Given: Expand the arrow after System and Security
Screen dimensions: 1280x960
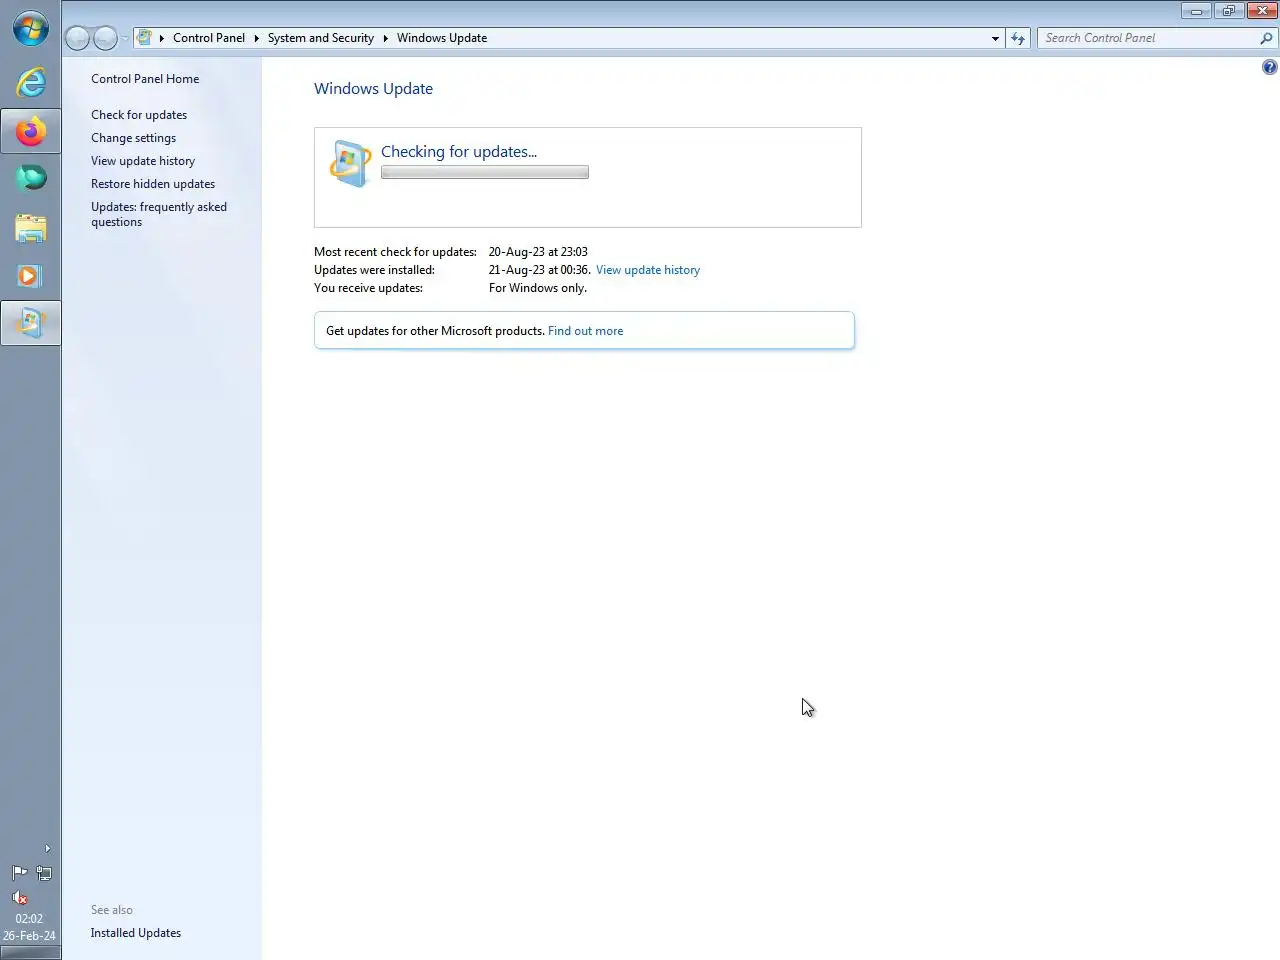Looking at the screenshot, I should coord(385,38).
